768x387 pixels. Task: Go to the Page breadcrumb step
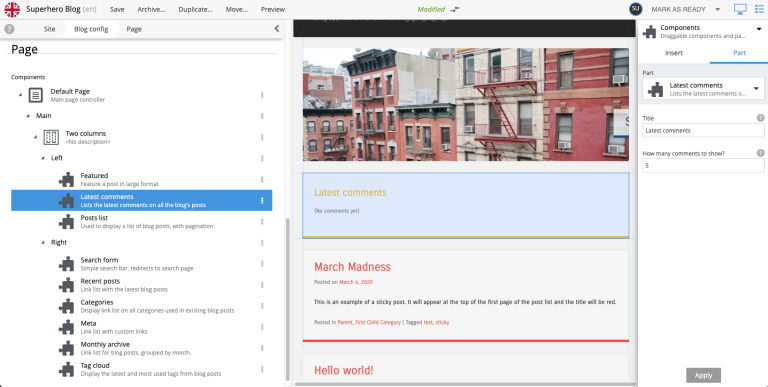coord(134,29)
